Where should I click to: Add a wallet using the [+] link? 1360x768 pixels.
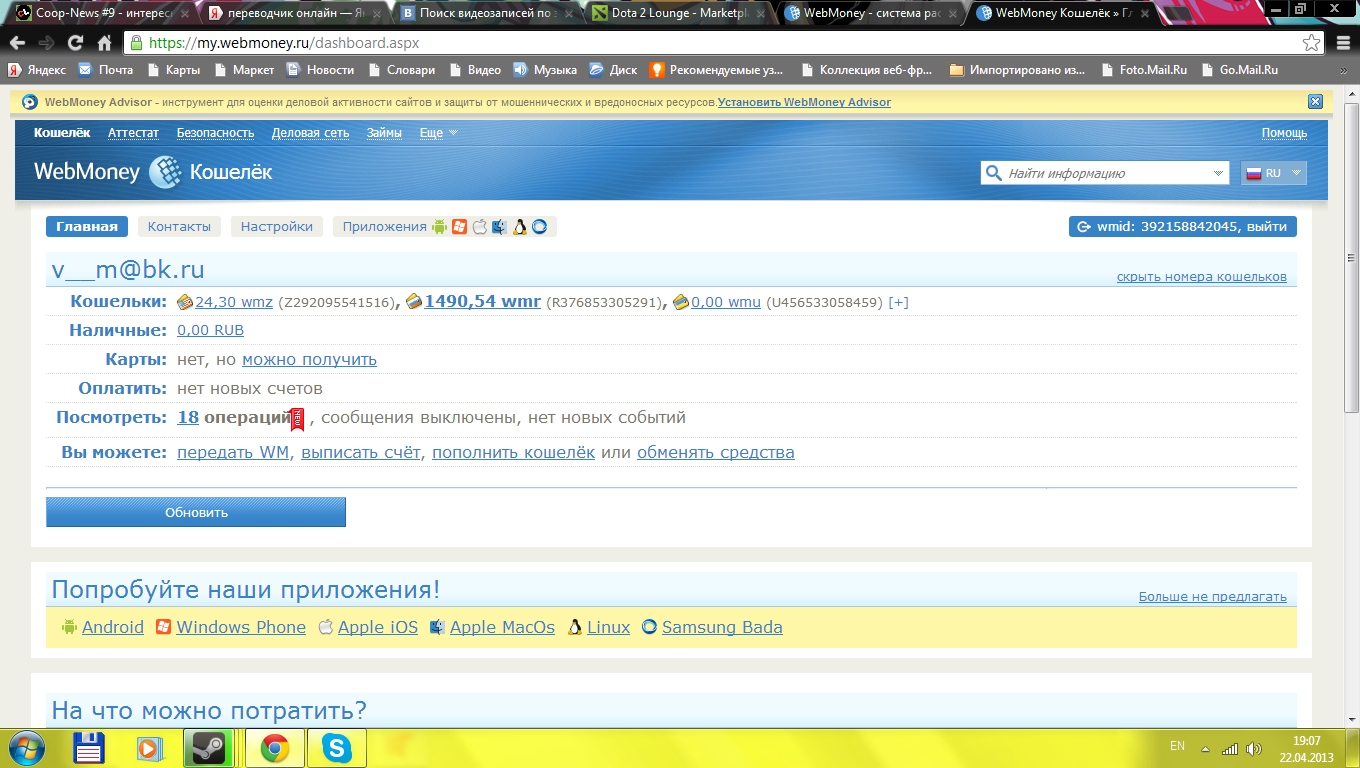898,302
